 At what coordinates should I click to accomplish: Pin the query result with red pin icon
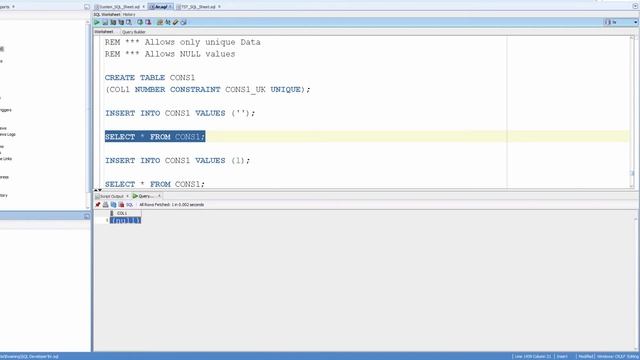[98, 204]
